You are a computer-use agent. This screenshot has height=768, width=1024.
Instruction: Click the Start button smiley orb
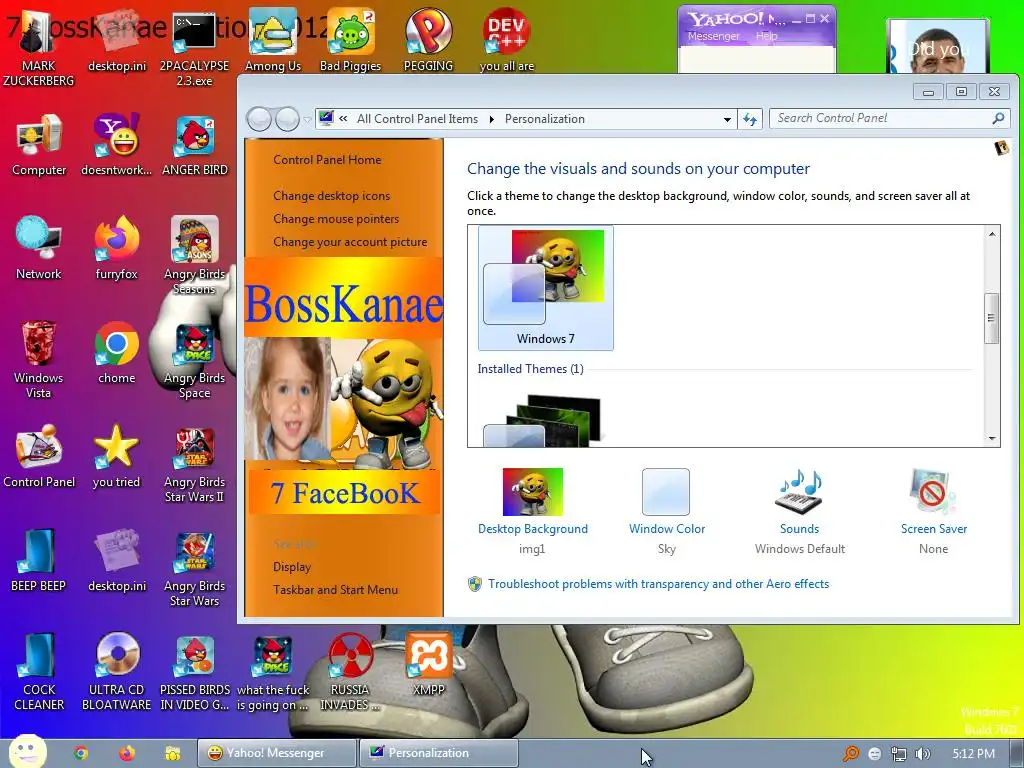click(x=26, y=752)
